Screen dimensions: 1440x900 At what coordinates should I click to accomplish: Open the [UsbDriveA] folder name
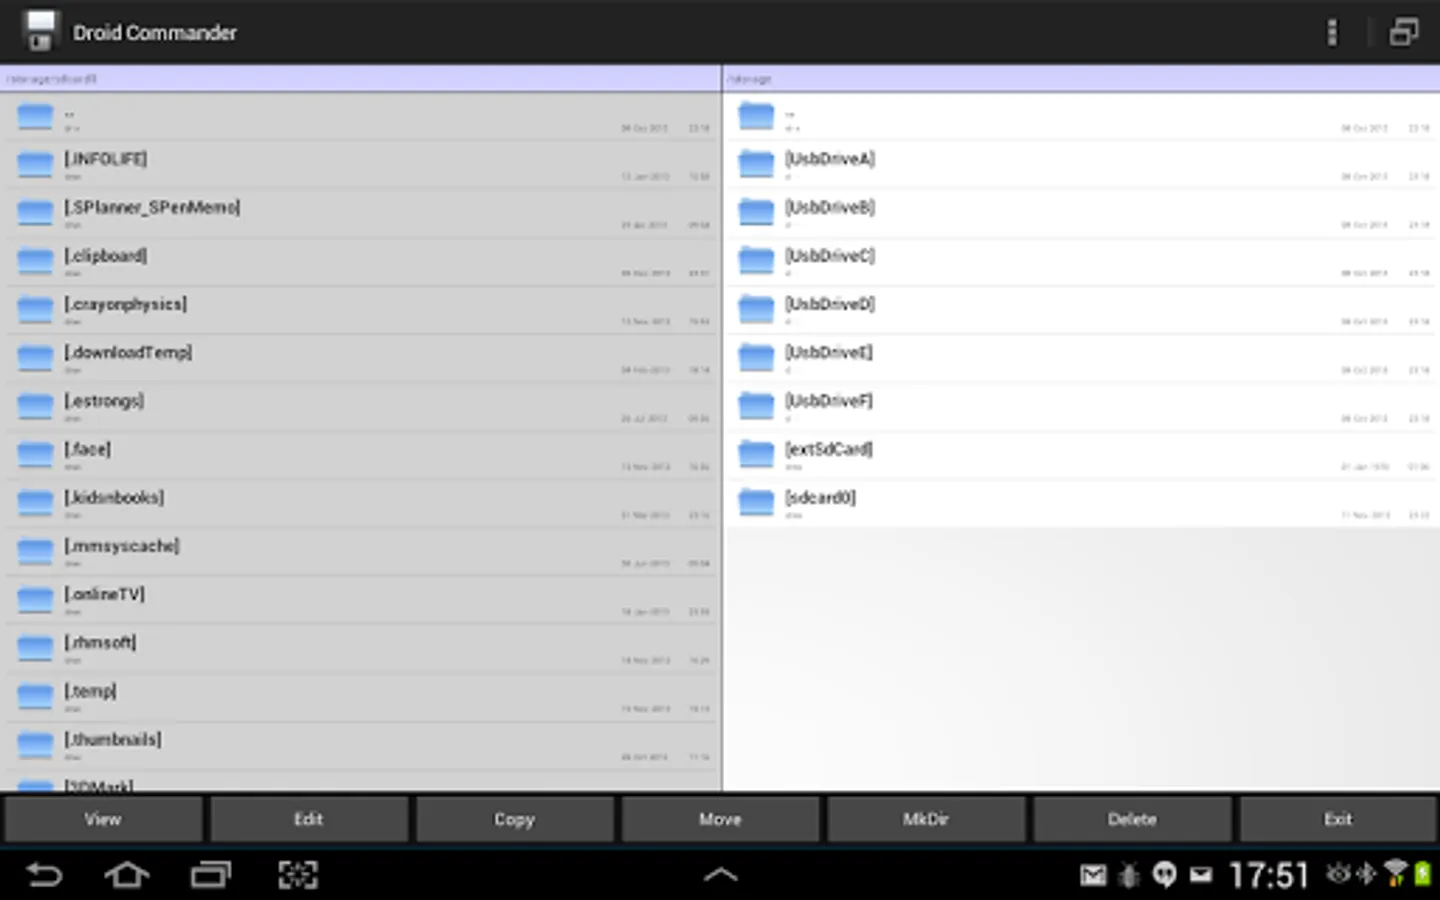830,159
